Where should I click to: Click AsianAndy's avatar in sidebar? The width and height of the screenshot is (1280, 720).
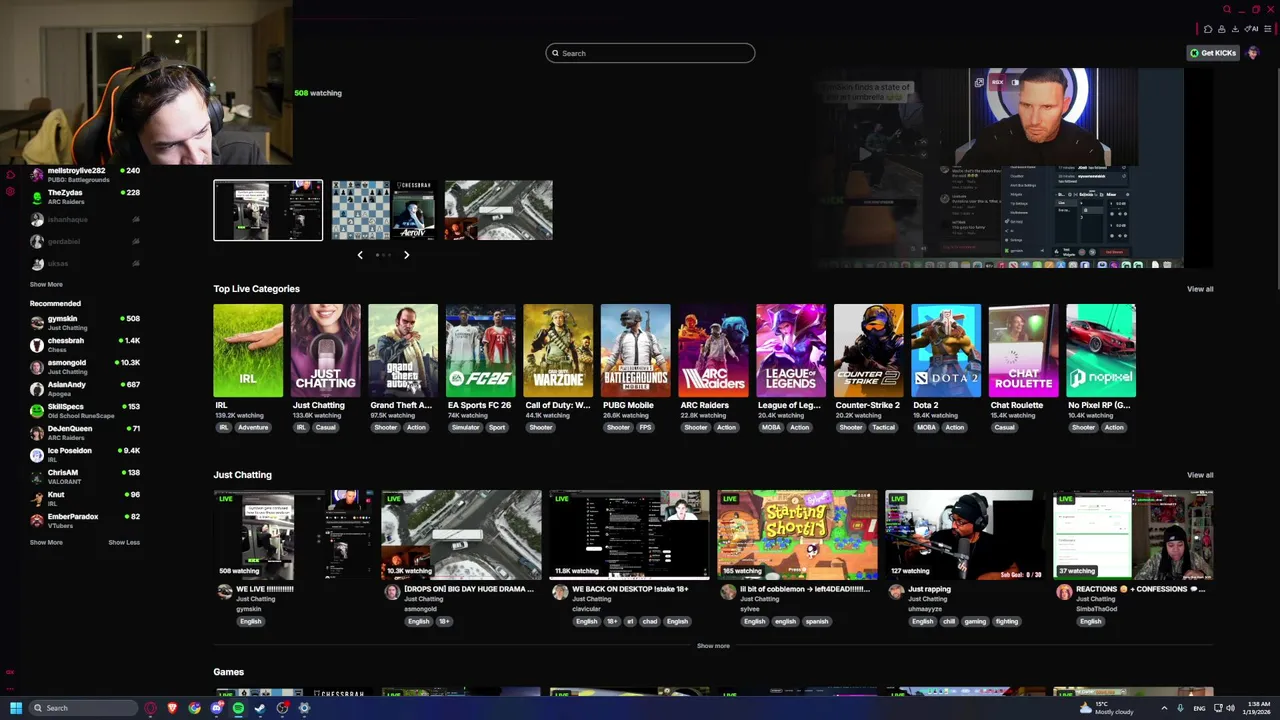tap(37, 389)
